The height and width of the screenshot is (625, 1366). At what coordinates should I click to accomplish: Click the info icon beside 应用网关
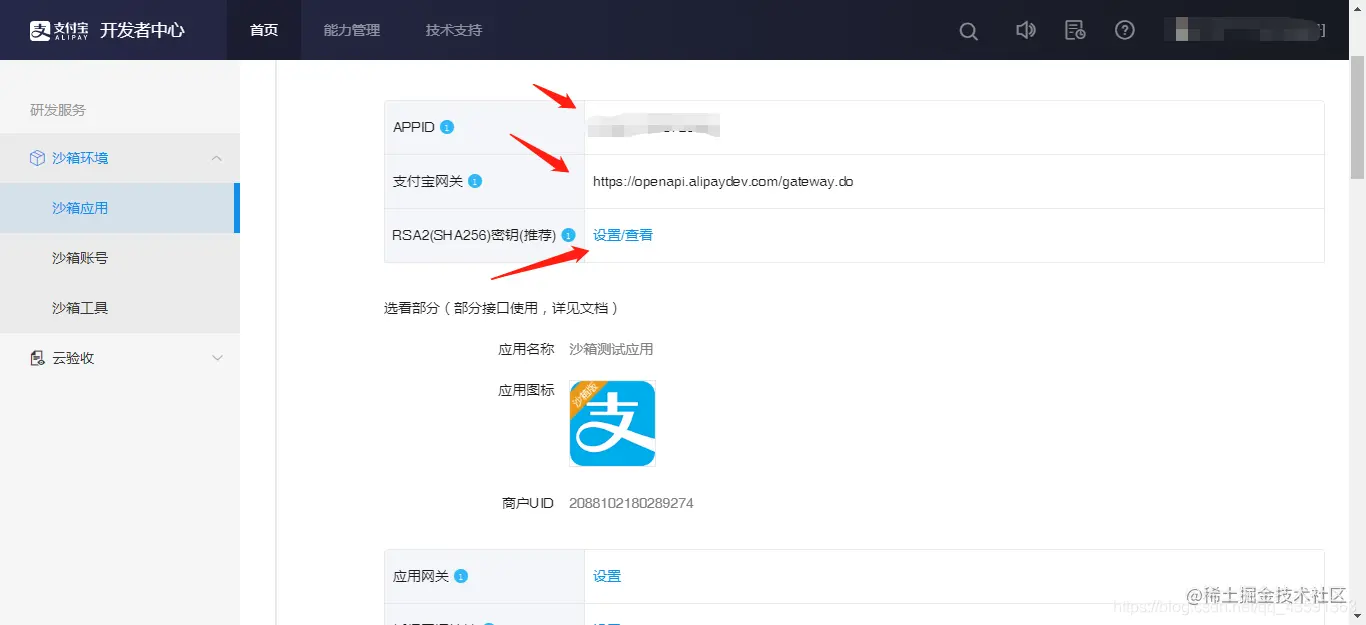tap(461, 576)
